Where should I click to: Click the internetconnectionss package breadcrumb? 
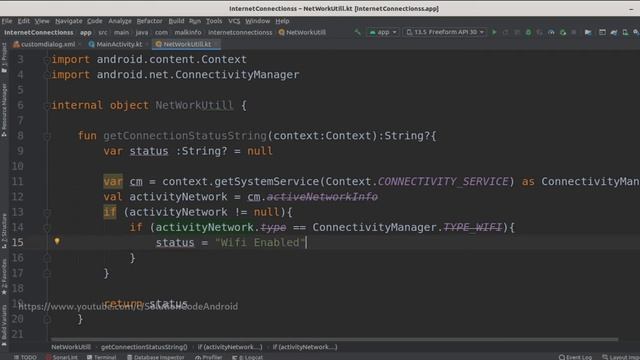click(240, 32)
